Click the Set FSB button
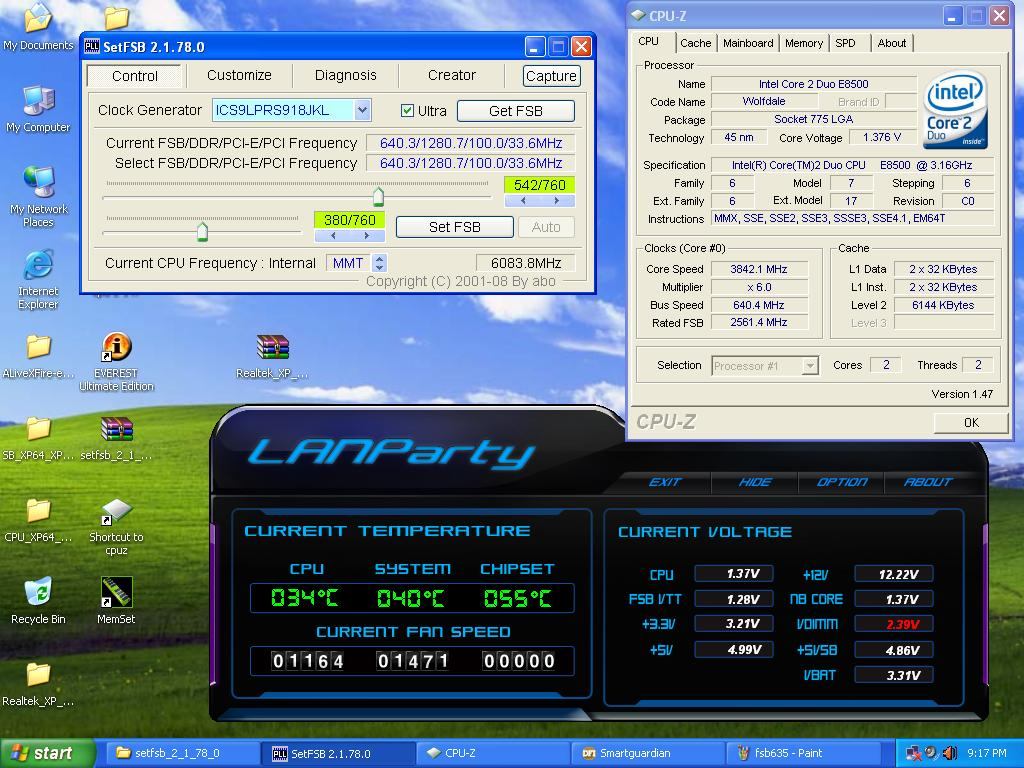 (455, 227)
